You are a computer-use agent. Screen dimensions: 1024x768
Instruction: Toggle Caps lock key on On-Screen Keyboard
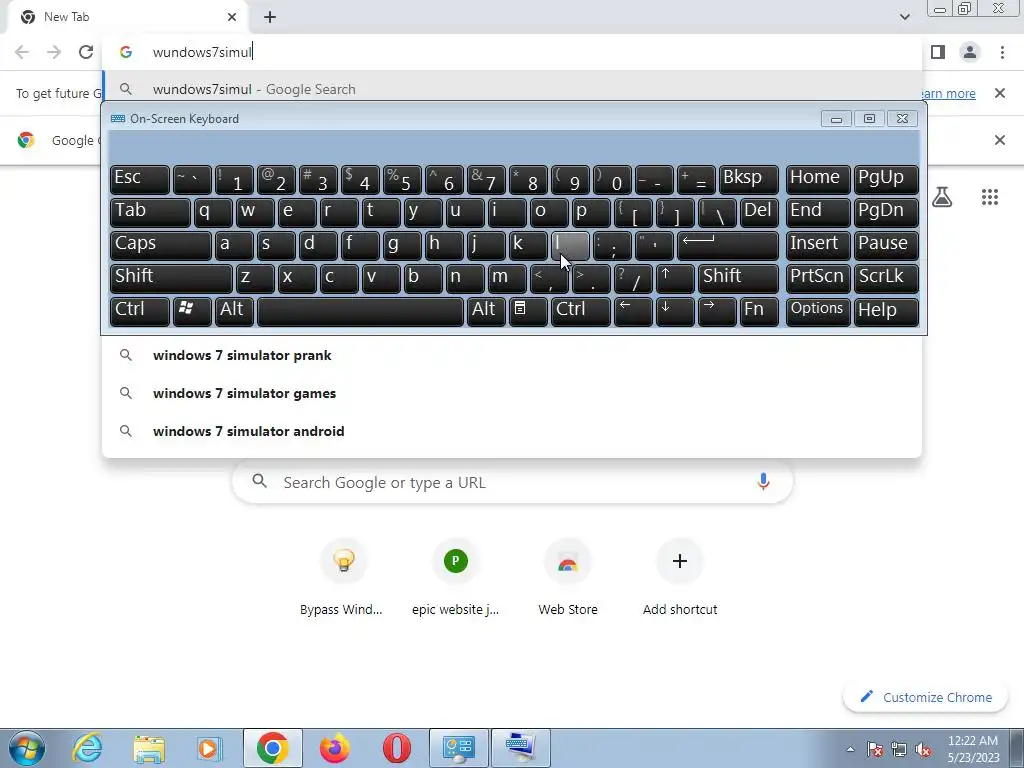tap(161, 245)
